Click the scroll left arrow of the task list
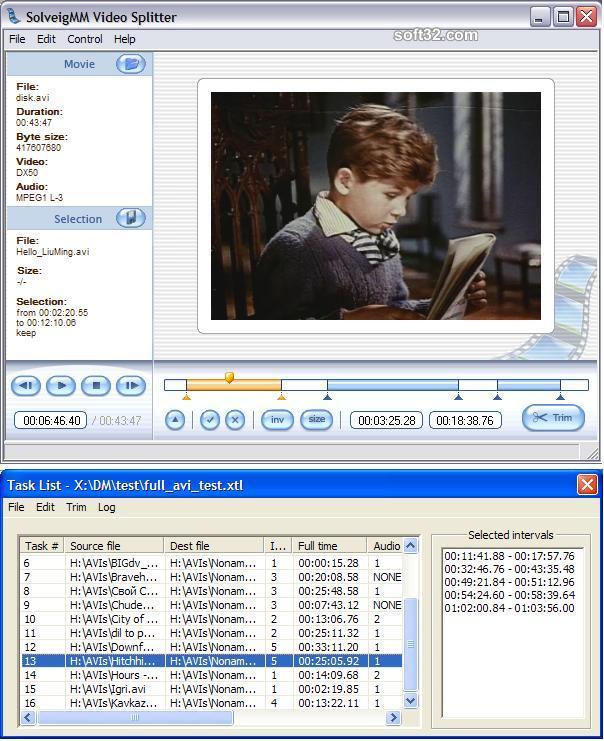The height and width of the screenshot is (741, 604). coord(28,717)
